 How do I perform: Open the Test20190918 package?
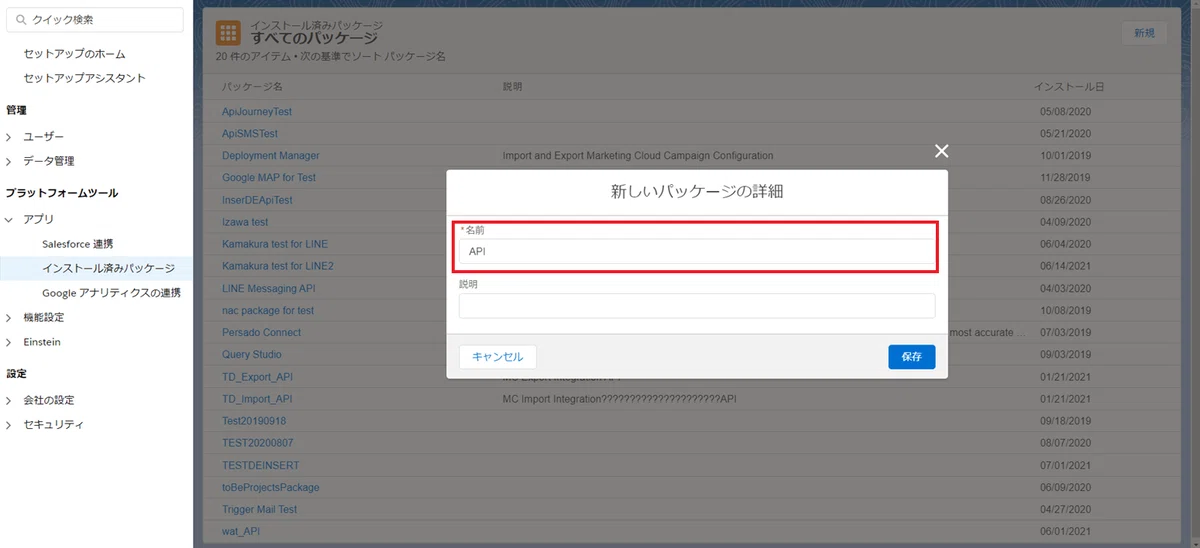coord(254,421)
